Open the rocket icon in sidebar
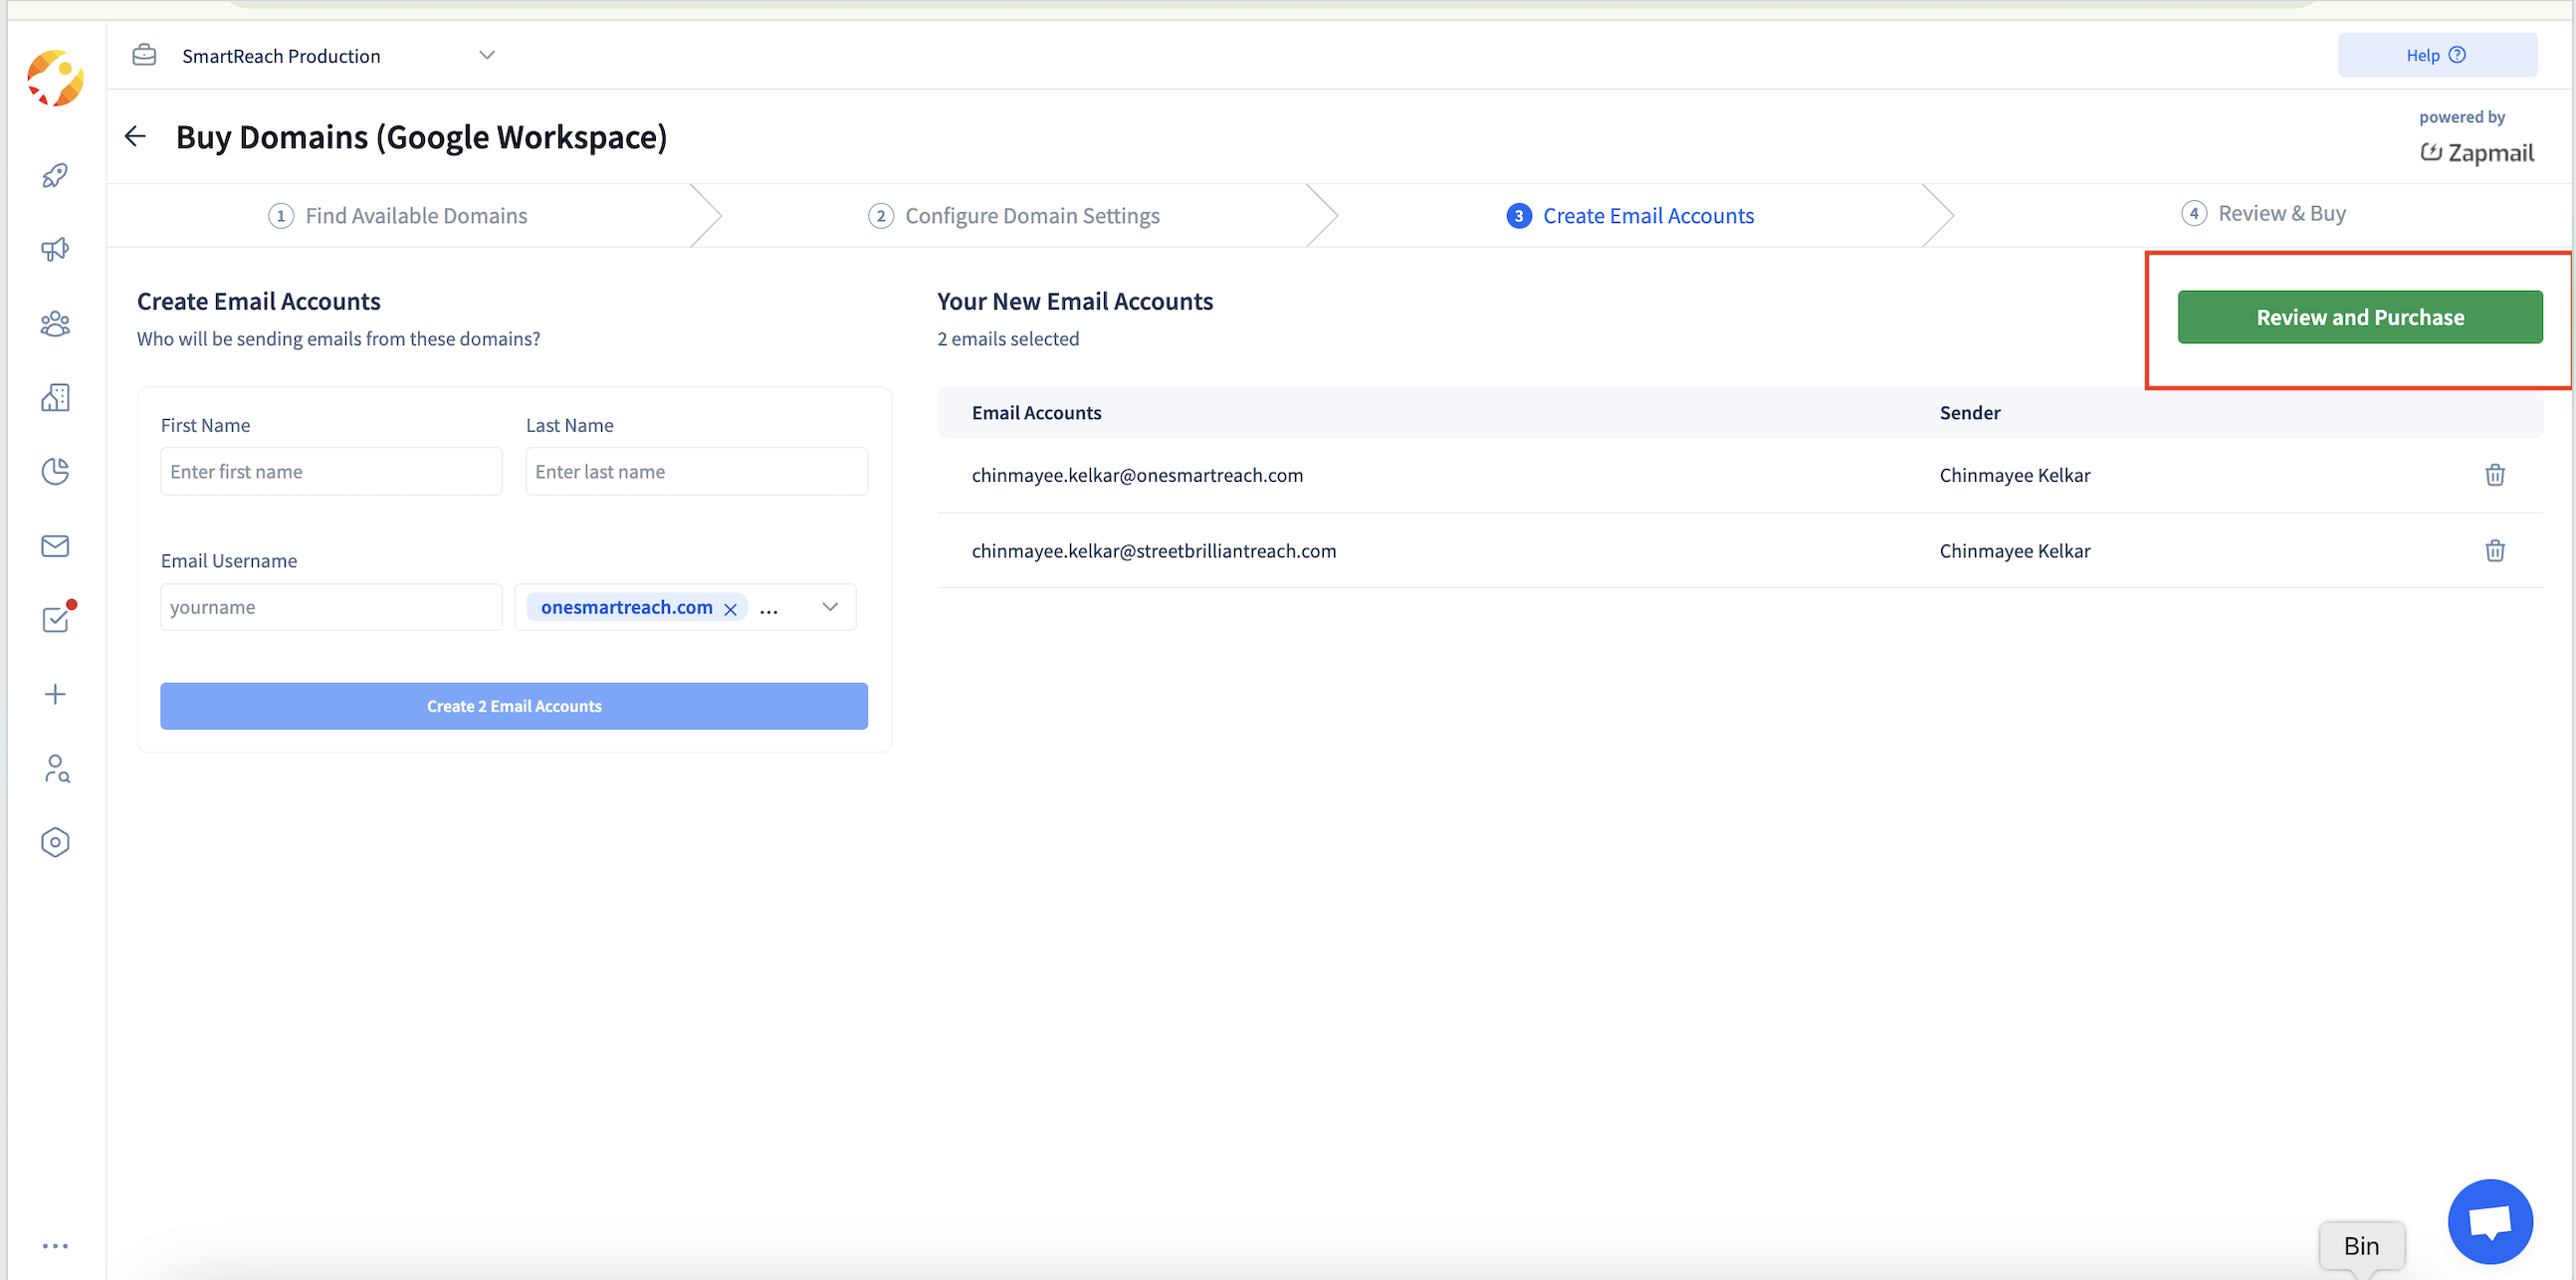Image resolution: width=2576 pixels, height=1280 pixels. click(x=55, y=176)
